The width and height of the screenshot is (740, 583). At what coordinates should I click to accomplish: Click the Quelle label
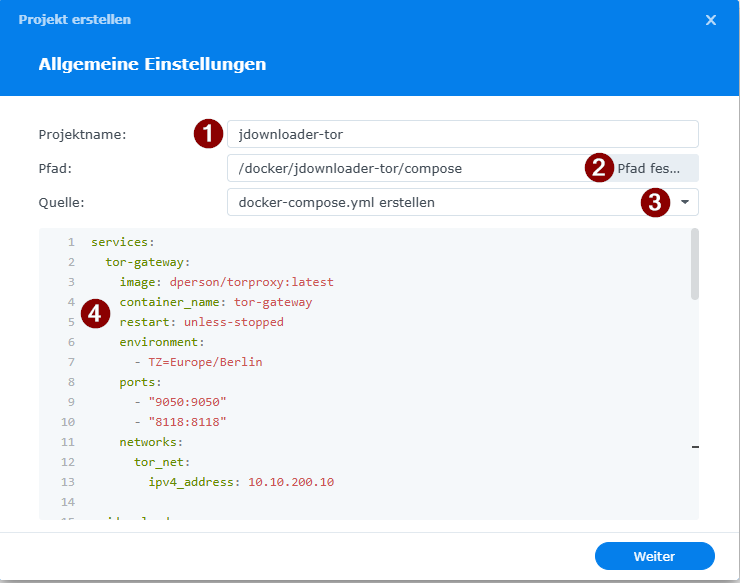(x=61, y=203)
